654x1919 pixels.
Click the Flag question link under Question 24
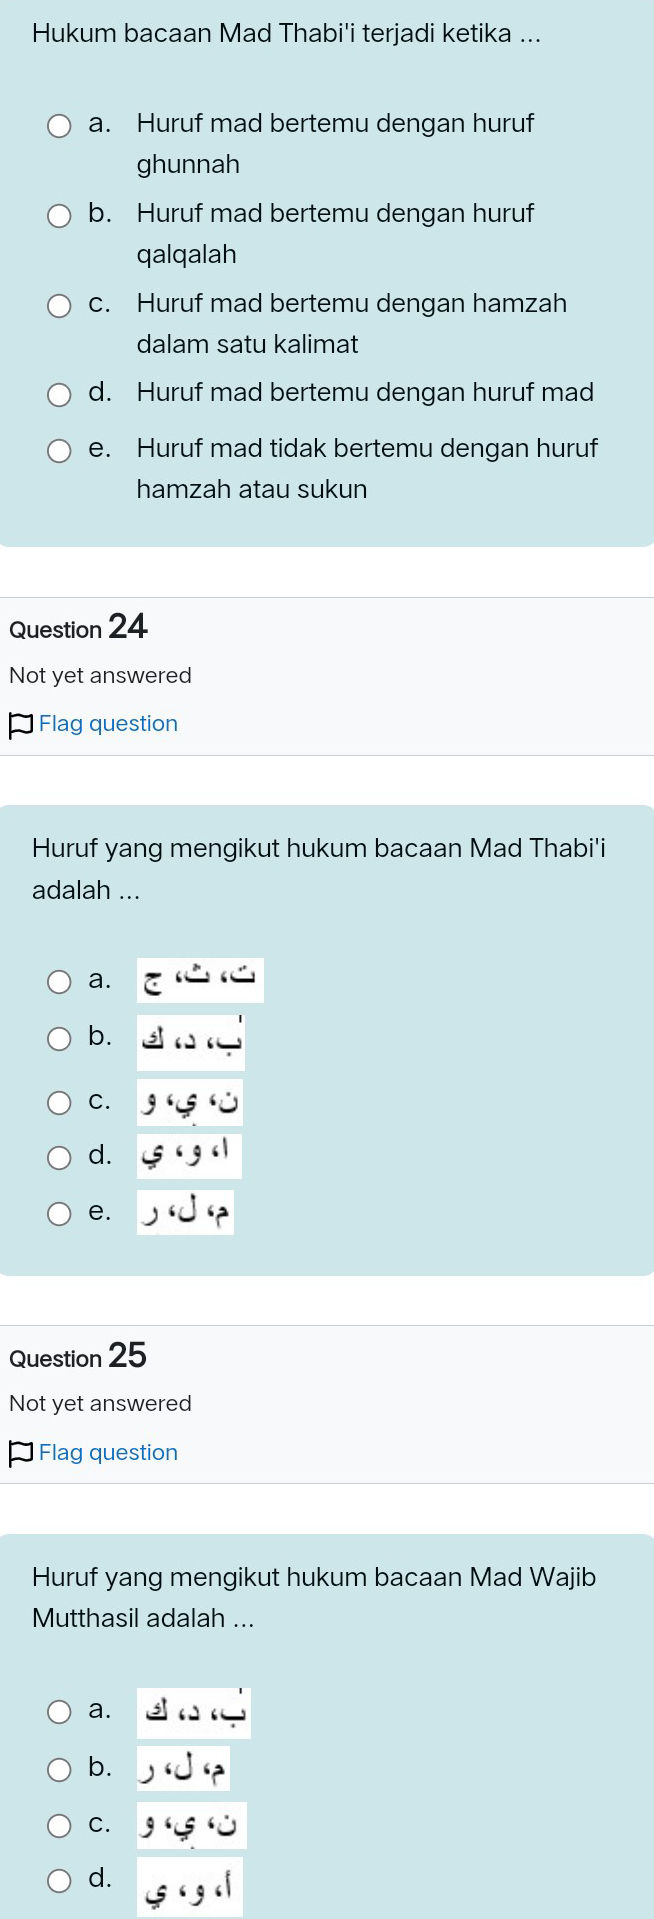(x=108, y=723)
